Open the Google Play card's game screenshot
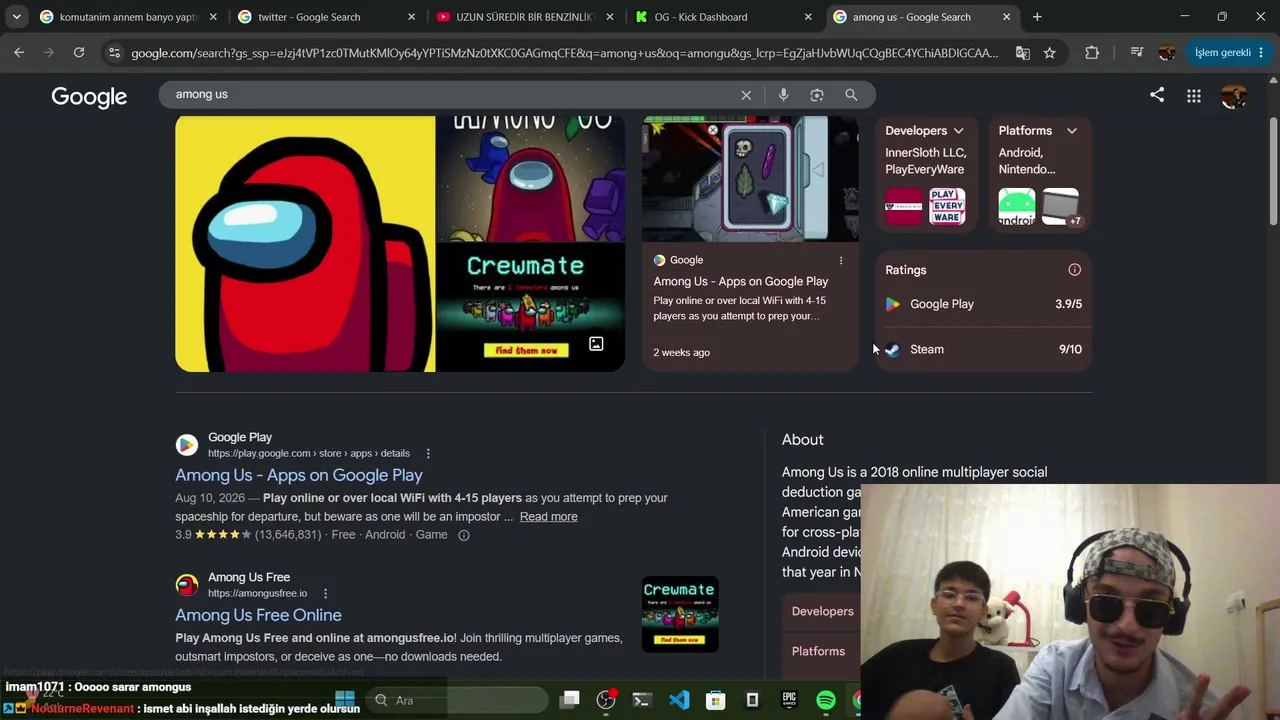Image resolution: width=1280 pixels, height=720 pixels. tap(750, 179)
